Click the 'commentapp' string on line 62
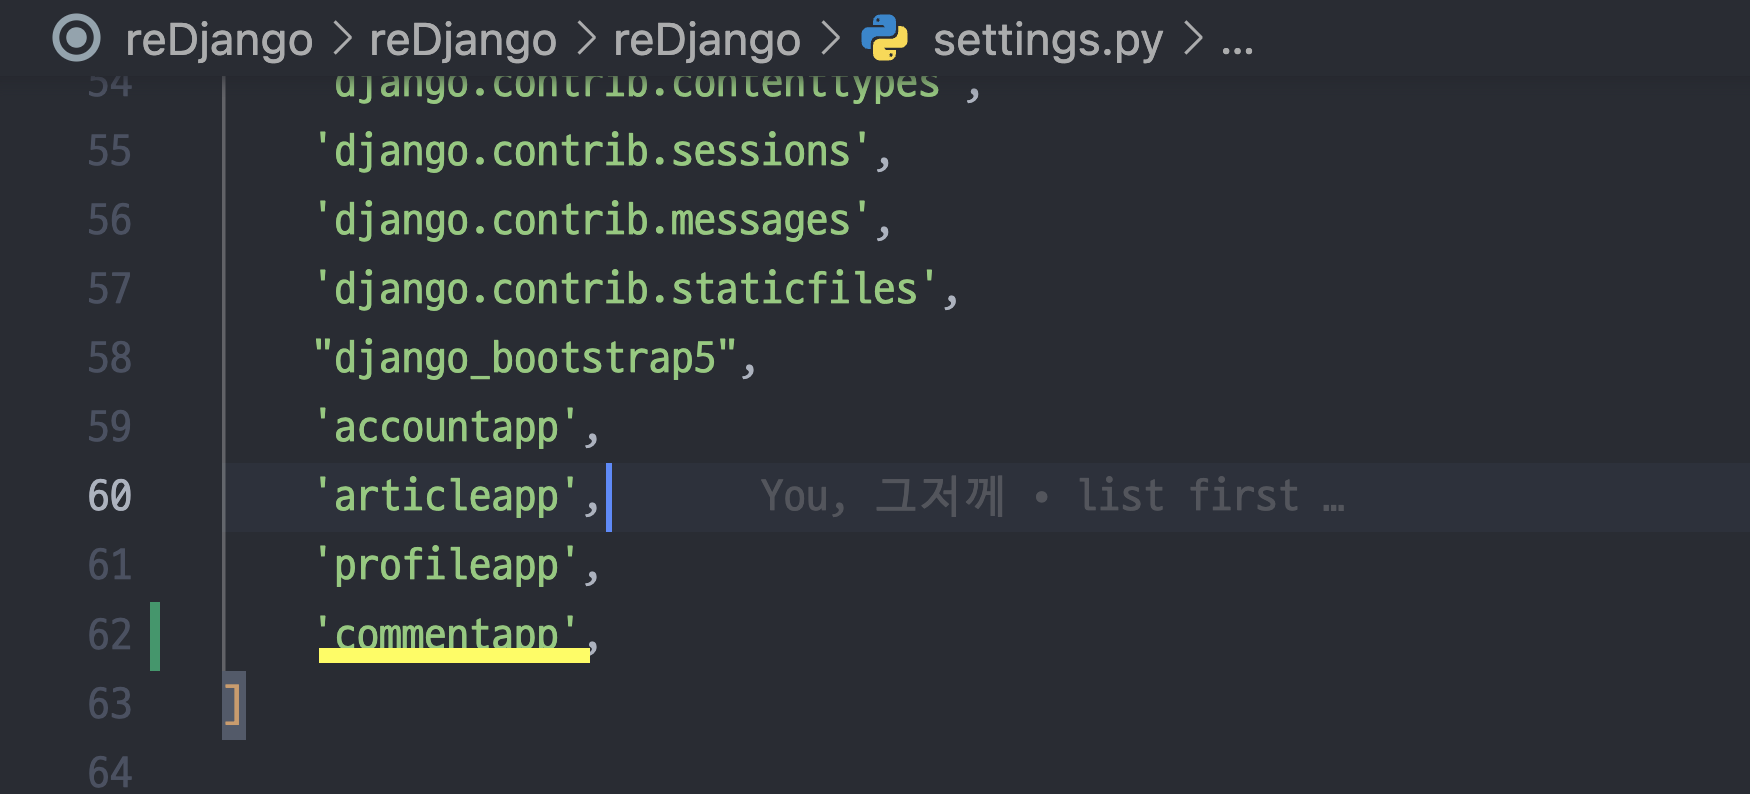Screen dimensions: 1750x794 446,634
